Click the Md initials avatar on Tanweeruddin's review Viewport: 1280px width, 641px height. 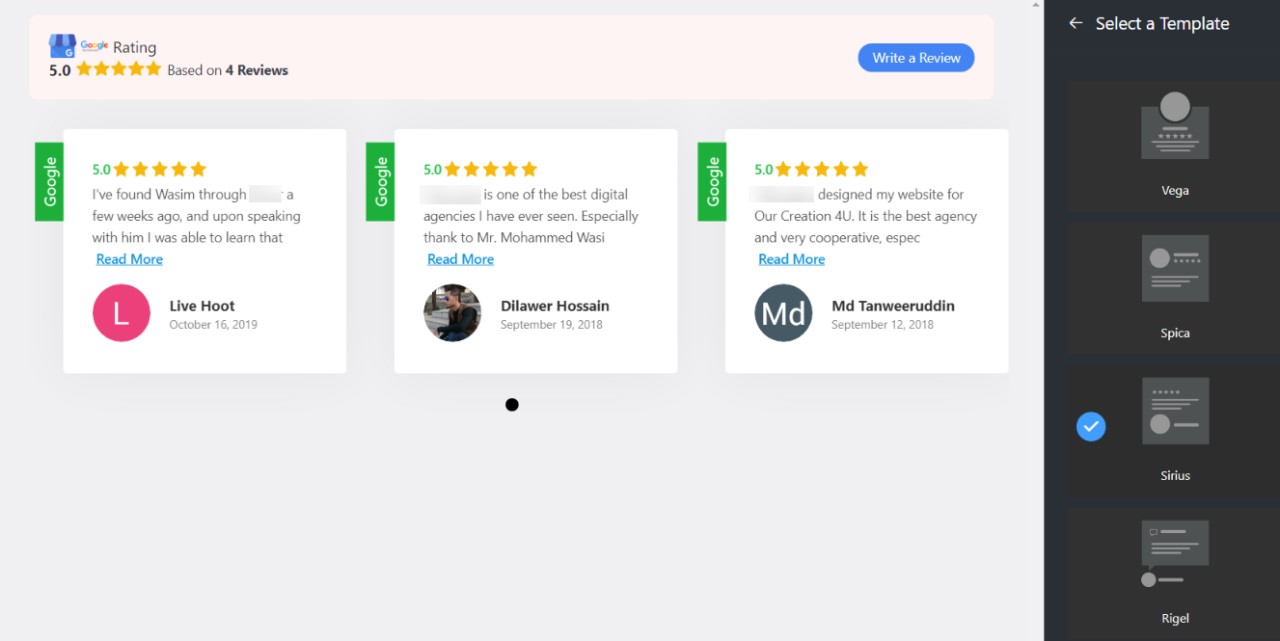tap(783, 313)
